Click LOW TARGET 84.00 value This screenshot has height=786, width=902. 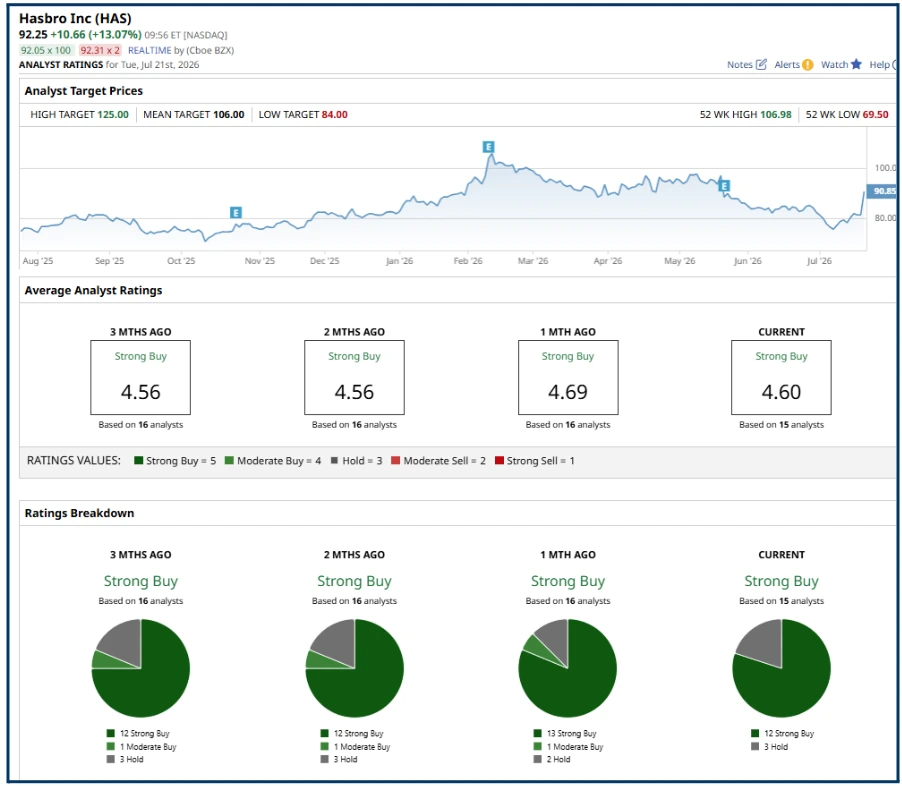click(334, 115)
